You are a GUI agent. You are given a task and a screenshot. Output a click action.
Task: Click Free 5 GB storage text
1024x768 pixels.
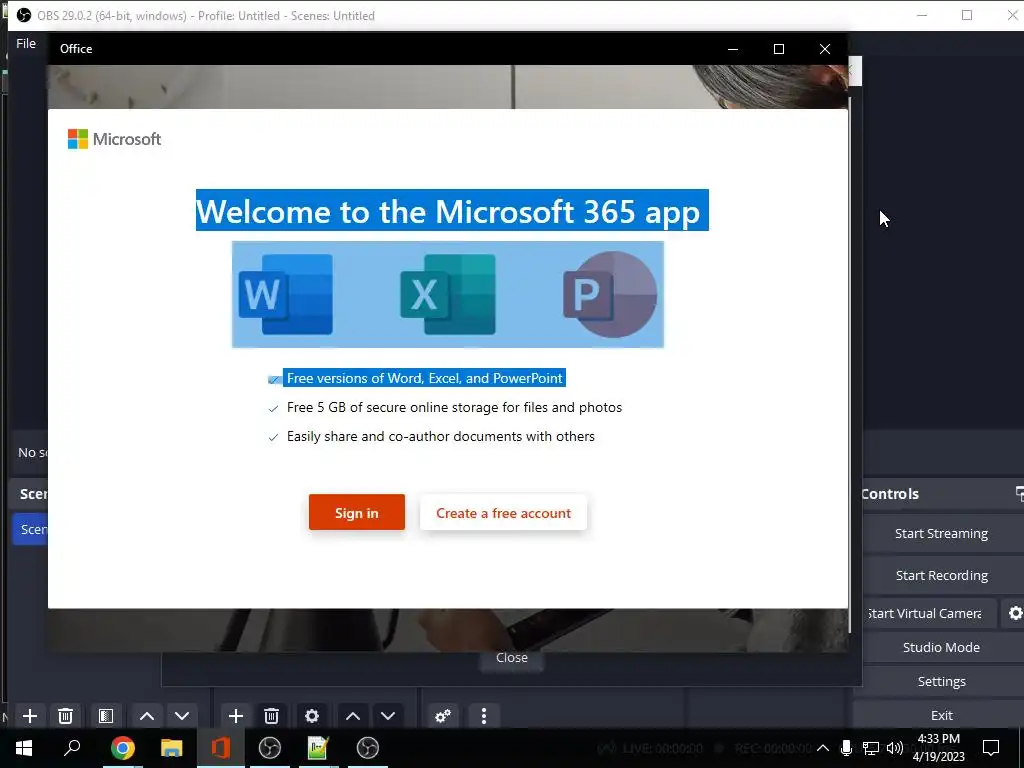pyautogui.click(x=455, y=408)
